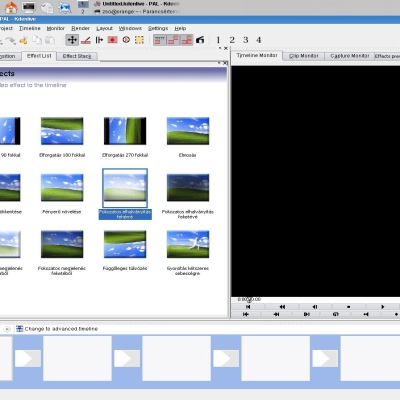Click the network globe icon in the panel
Viewport: 400px width, 400px height.
65,7
